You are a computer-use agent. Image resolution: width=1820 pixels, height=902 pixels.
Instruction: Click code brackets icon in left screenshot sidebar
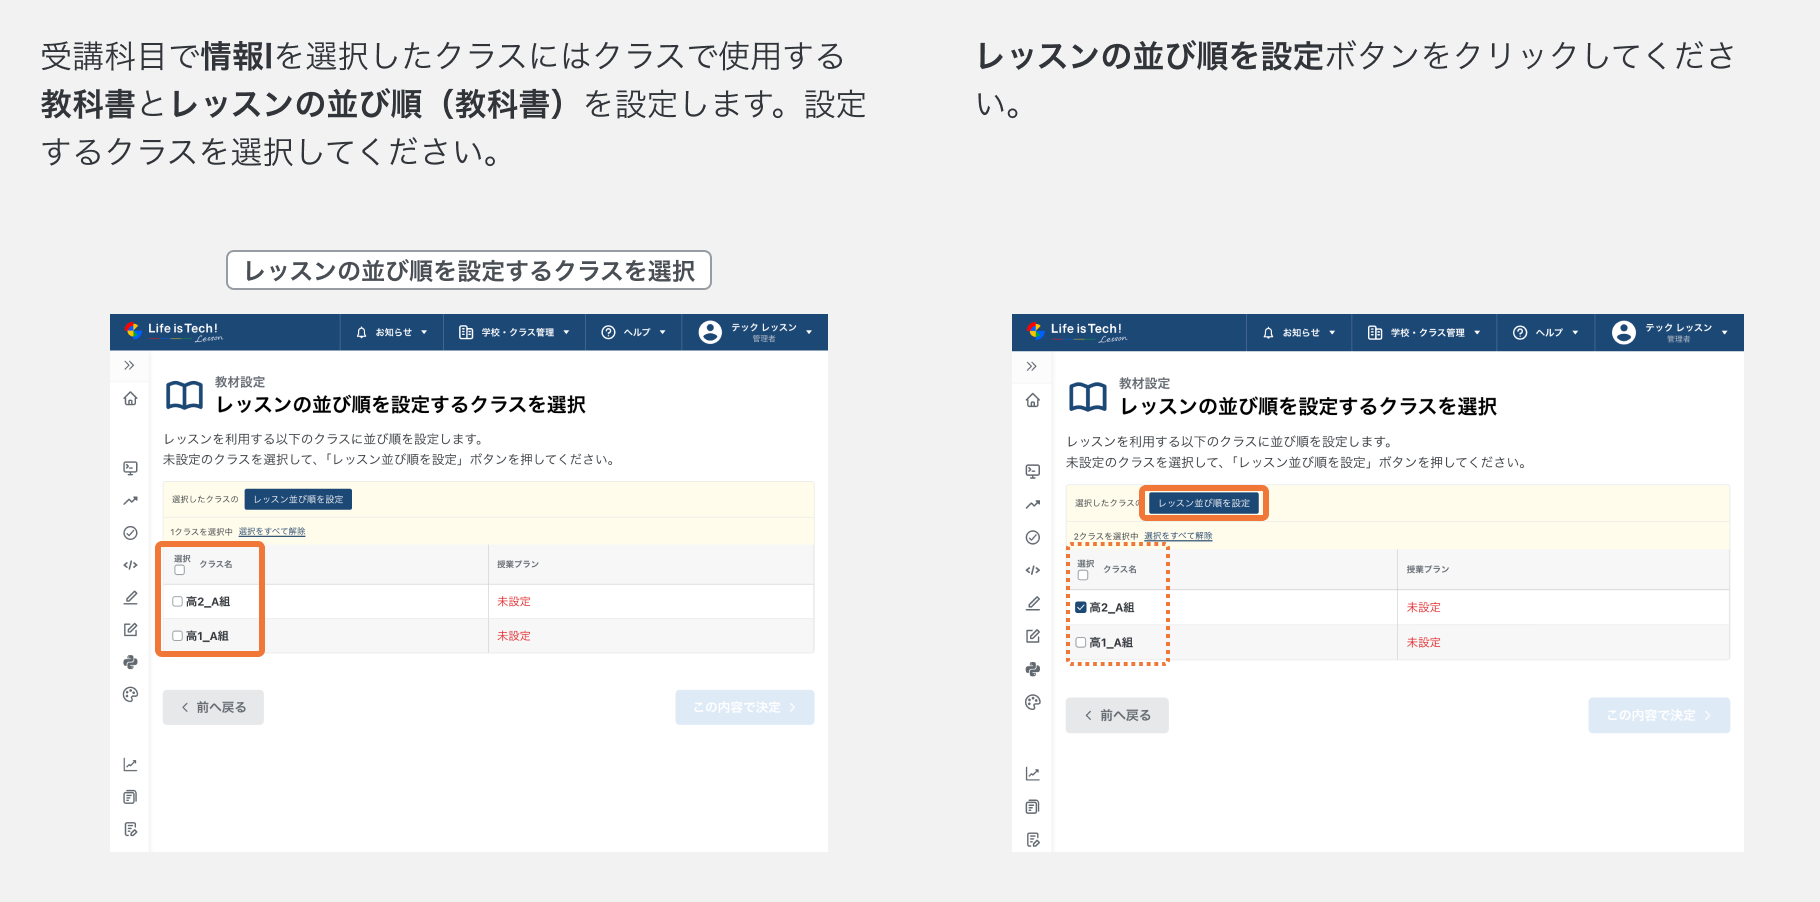(x=130, y=565)
